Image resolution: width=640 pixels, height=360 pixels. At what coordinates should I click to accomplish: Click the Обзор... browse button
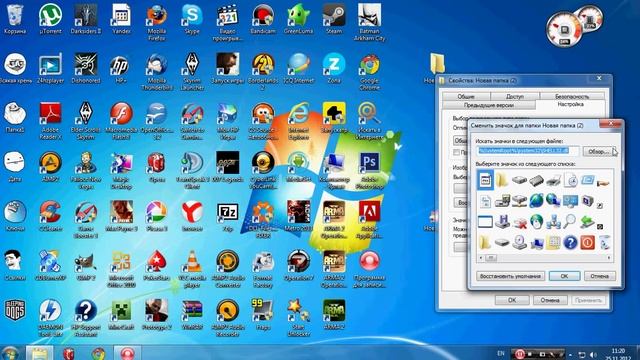598,151
